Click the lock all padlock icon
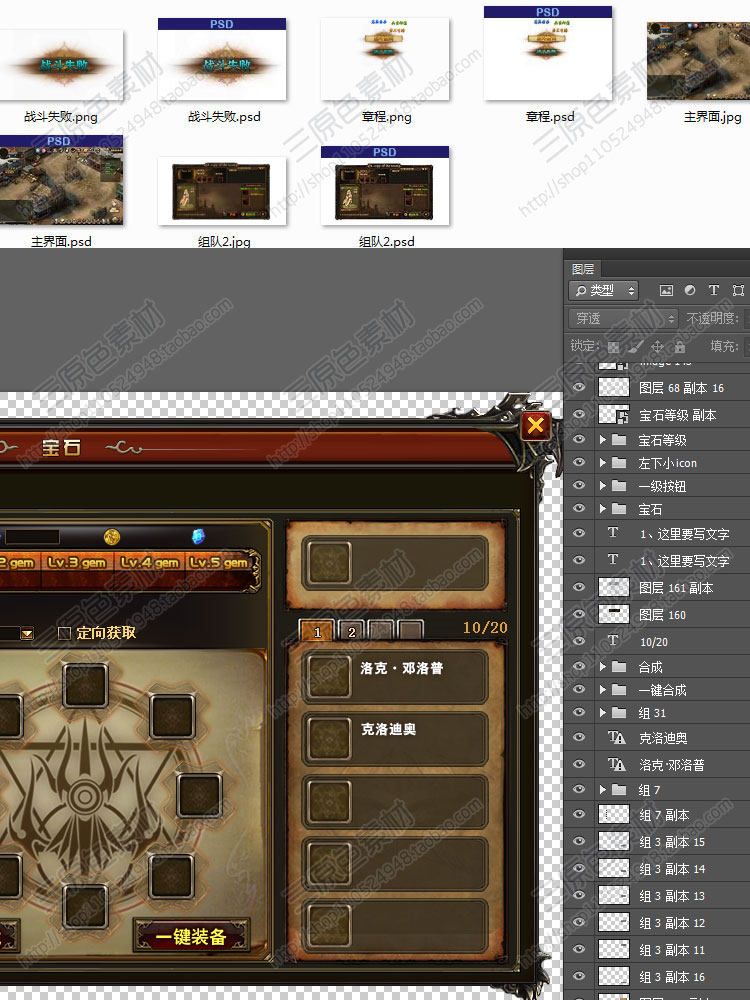 (680, 347)
